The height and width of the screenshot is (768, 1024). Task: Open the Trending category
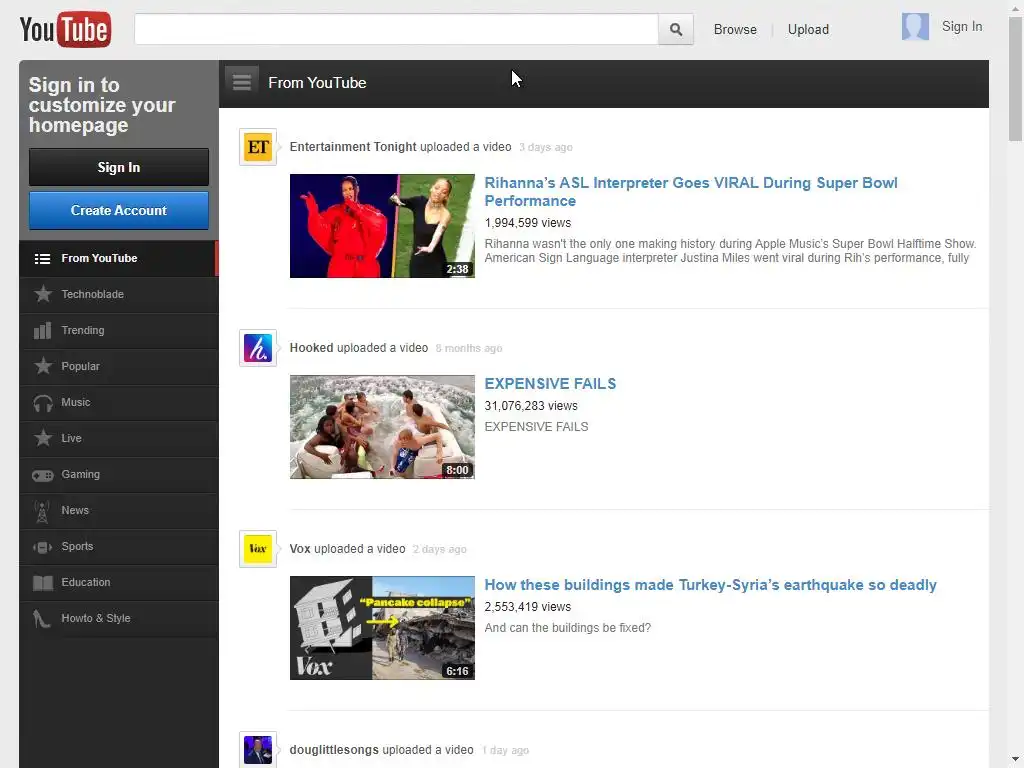click(119, 330)
